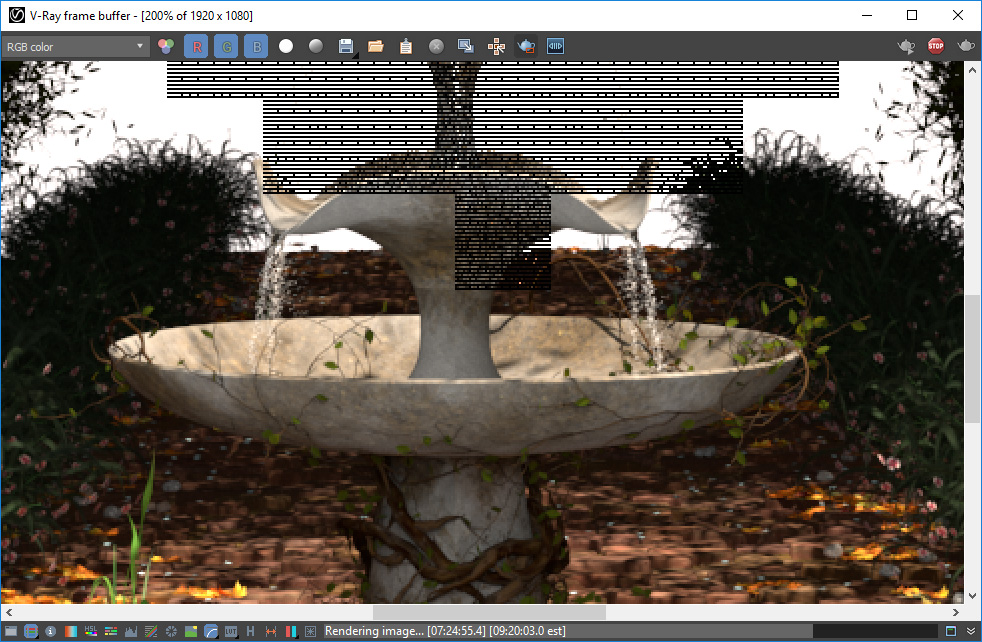Switch to RGB channel view icon

[166, 46]
